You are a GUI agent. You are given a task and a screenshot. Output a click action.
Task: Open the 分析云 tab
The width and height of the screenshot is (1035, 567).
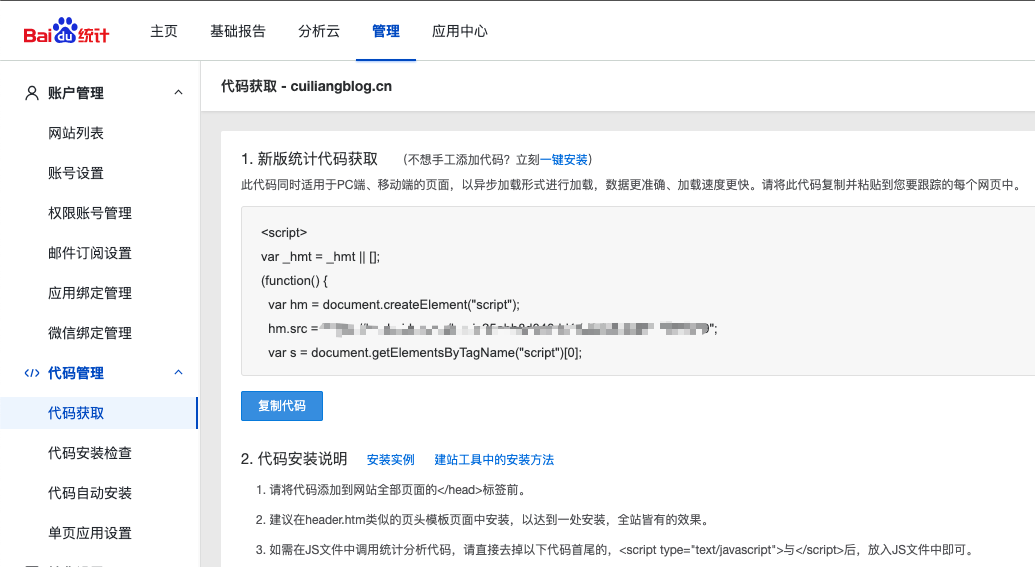pyautogui.click(x=319, y=31)
